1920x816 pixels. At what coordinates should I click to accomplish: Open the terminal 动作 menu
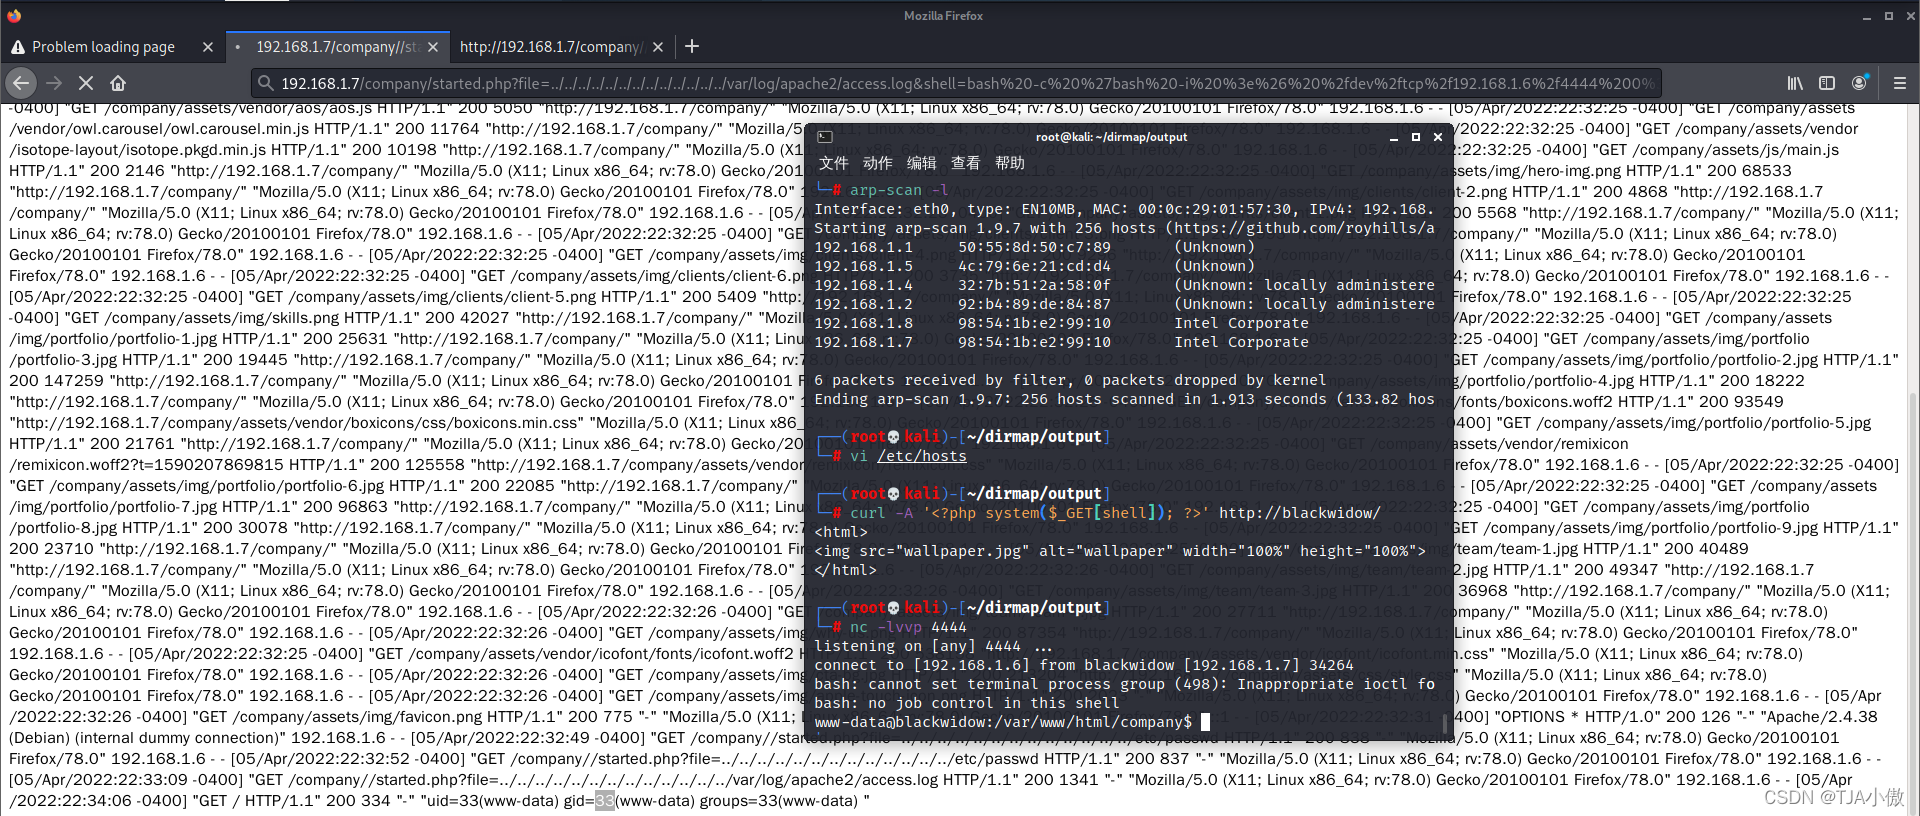tap(877, 163)
